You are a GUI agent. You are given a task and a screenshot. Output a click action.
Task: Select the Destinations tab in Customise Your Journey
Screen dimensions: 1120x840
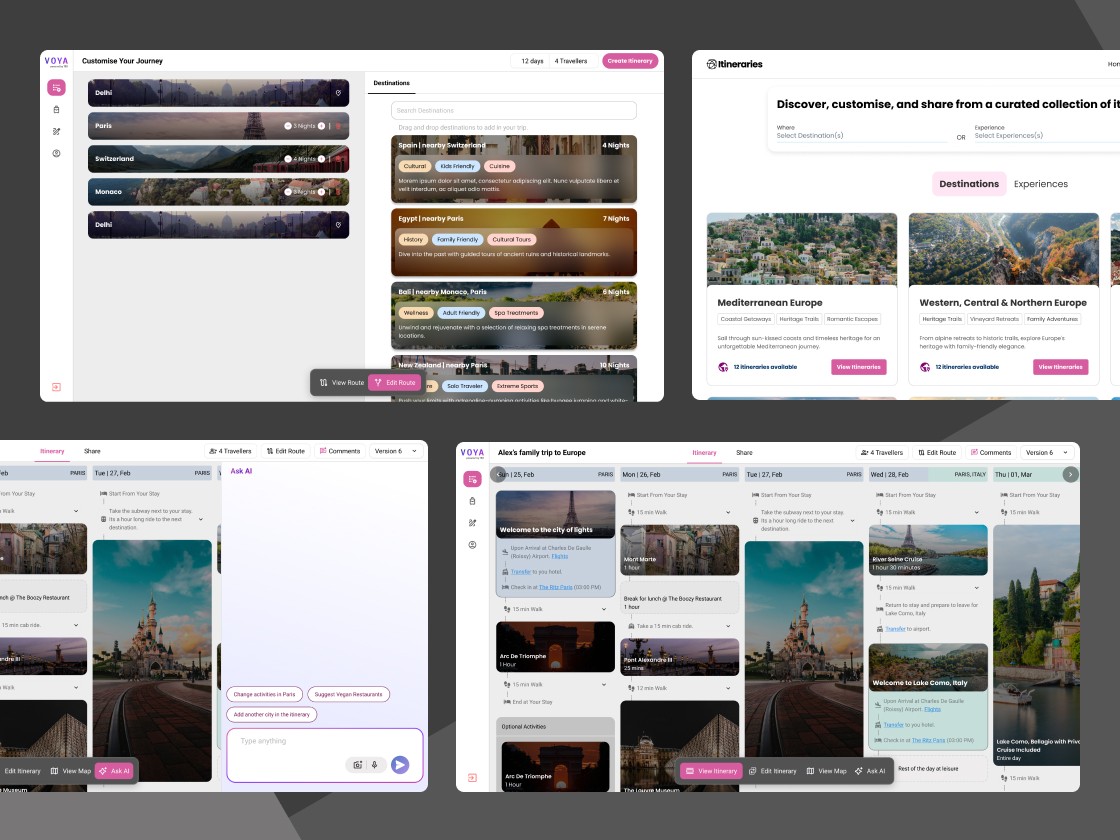coord(391,83)
